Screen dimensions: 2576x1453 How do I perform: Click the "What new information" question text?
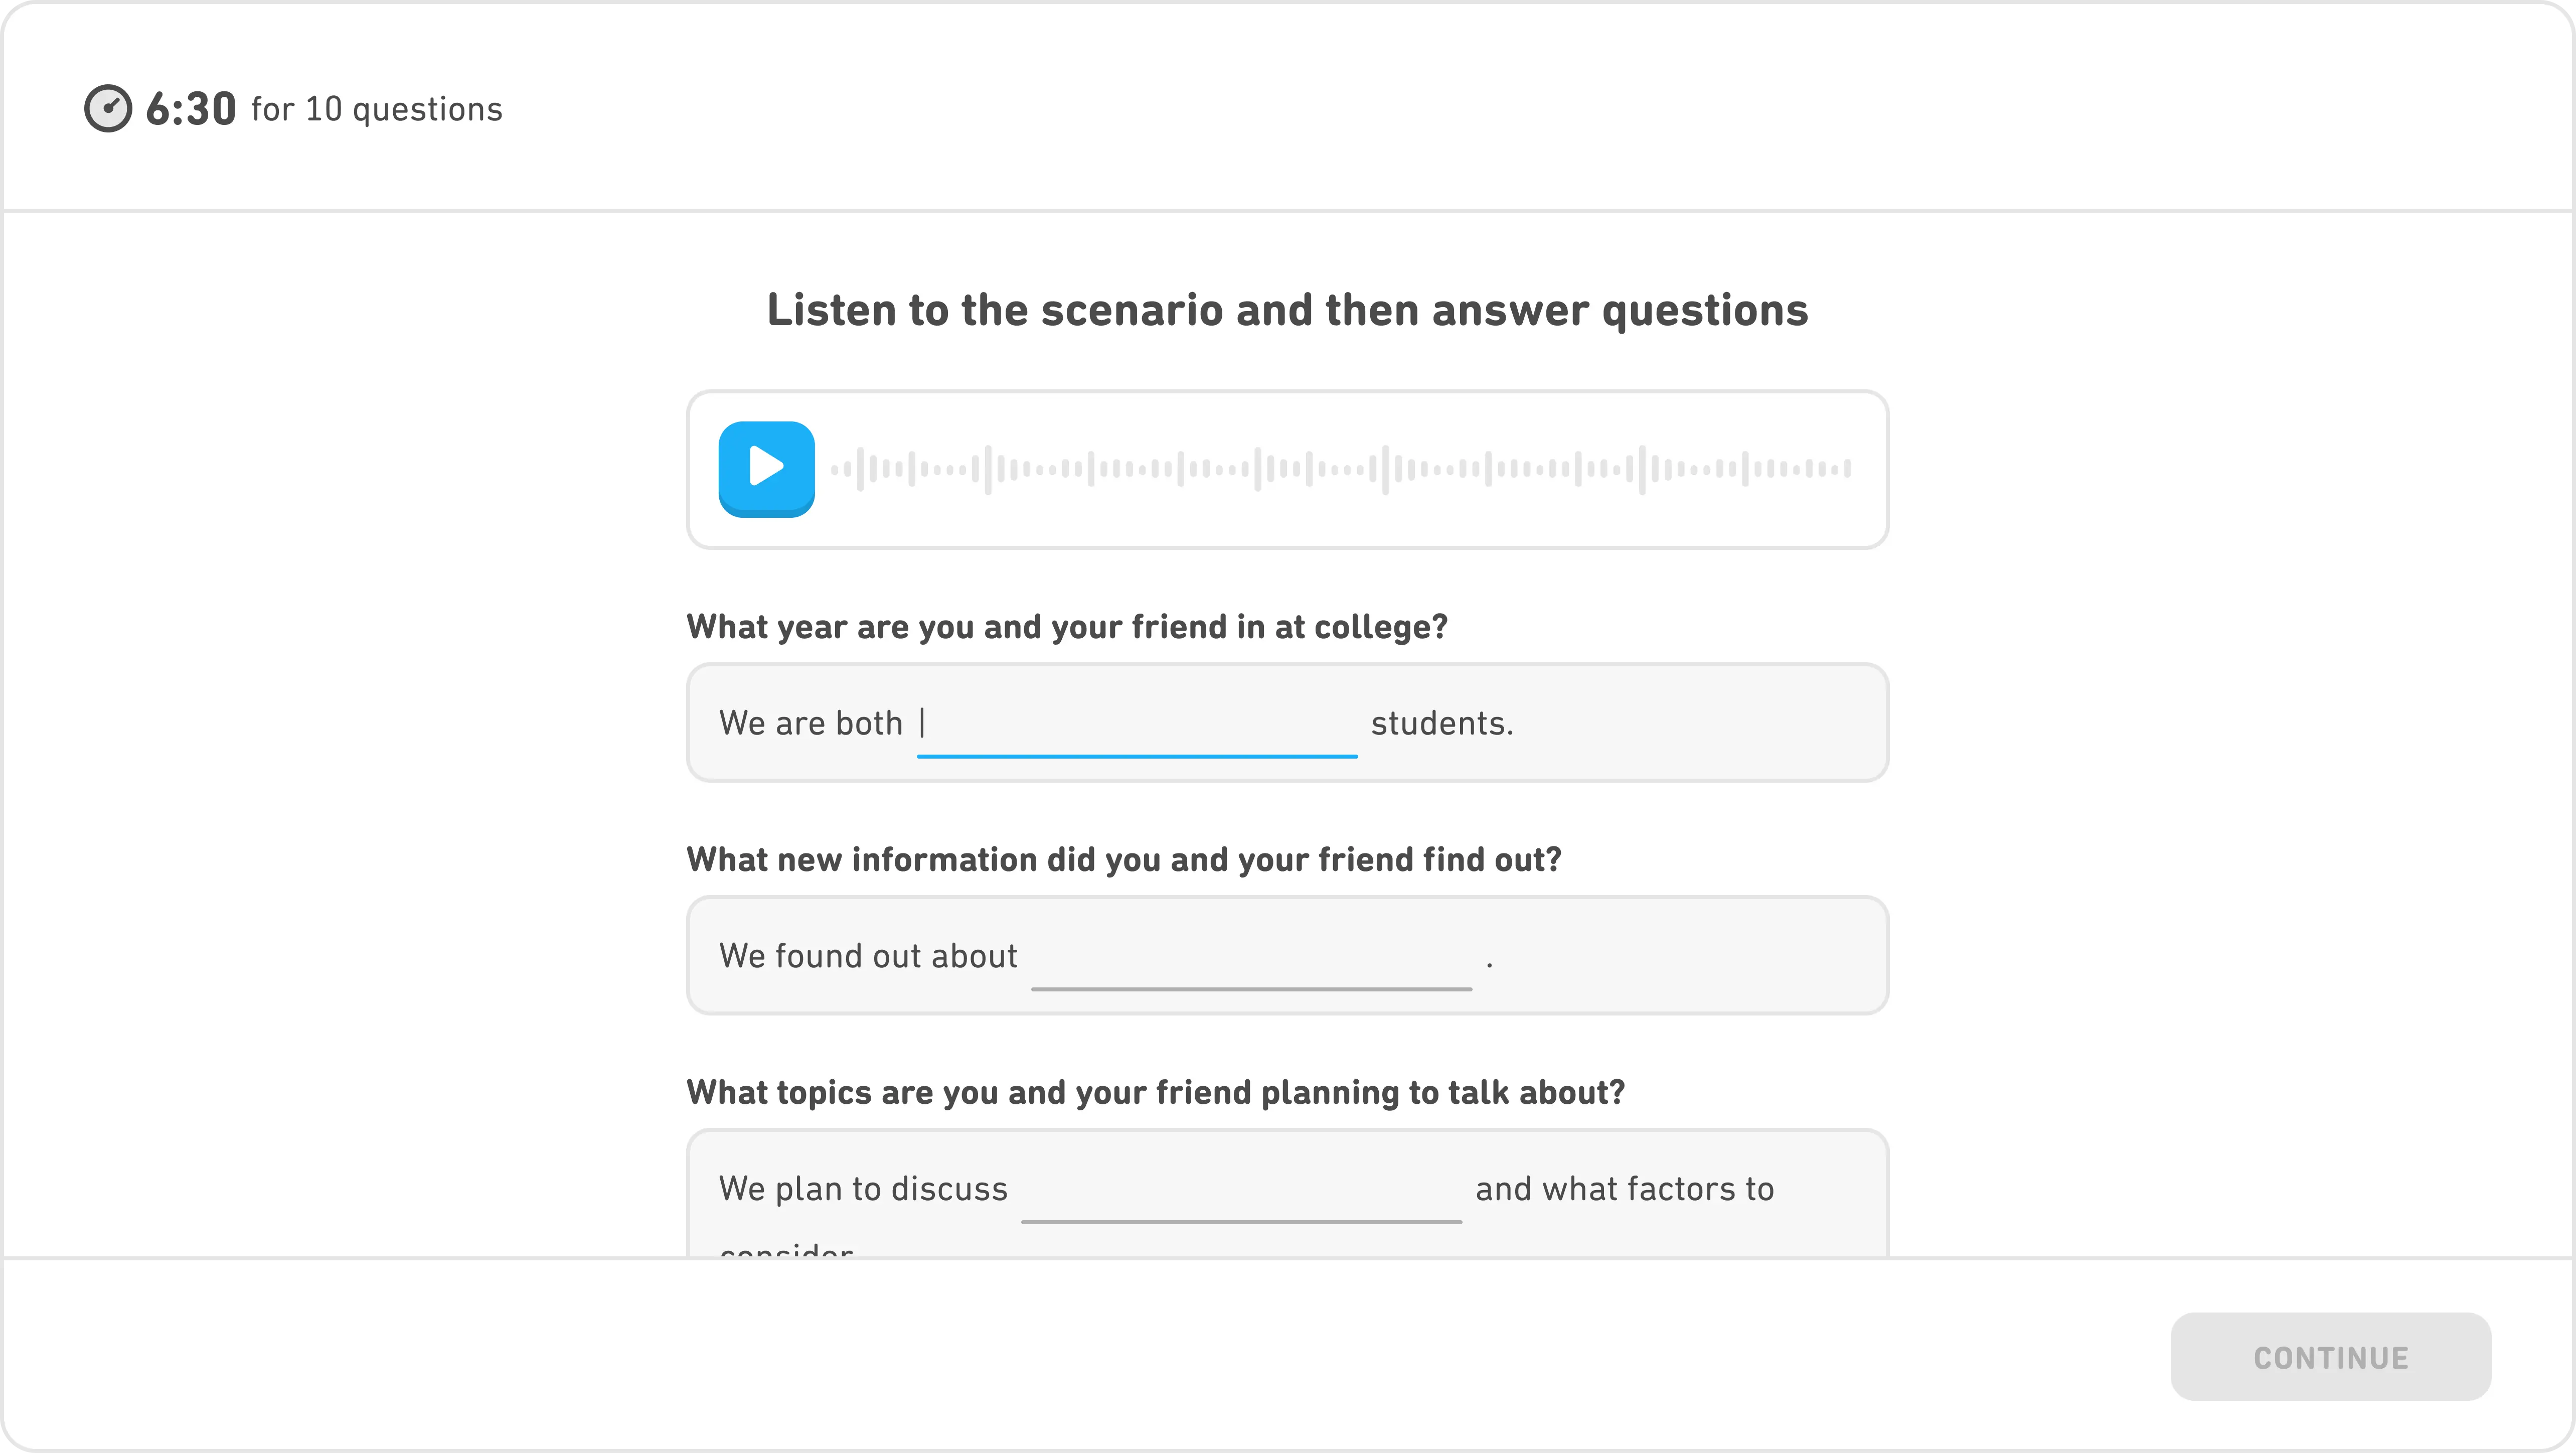click(x=1123, y=860)
